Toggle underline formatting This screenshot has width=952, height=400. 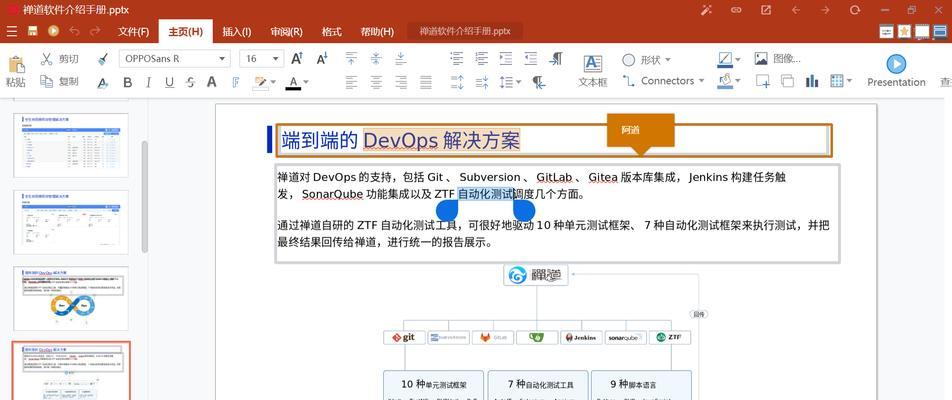[x=169, y=83]
